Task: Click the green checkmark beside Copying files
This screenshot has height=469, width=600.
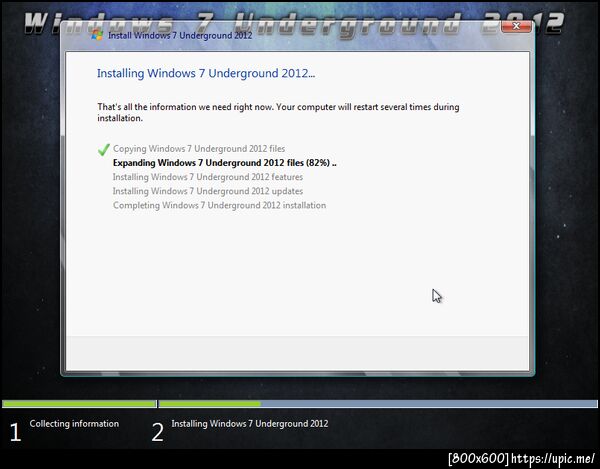Action: coord(104,150)
